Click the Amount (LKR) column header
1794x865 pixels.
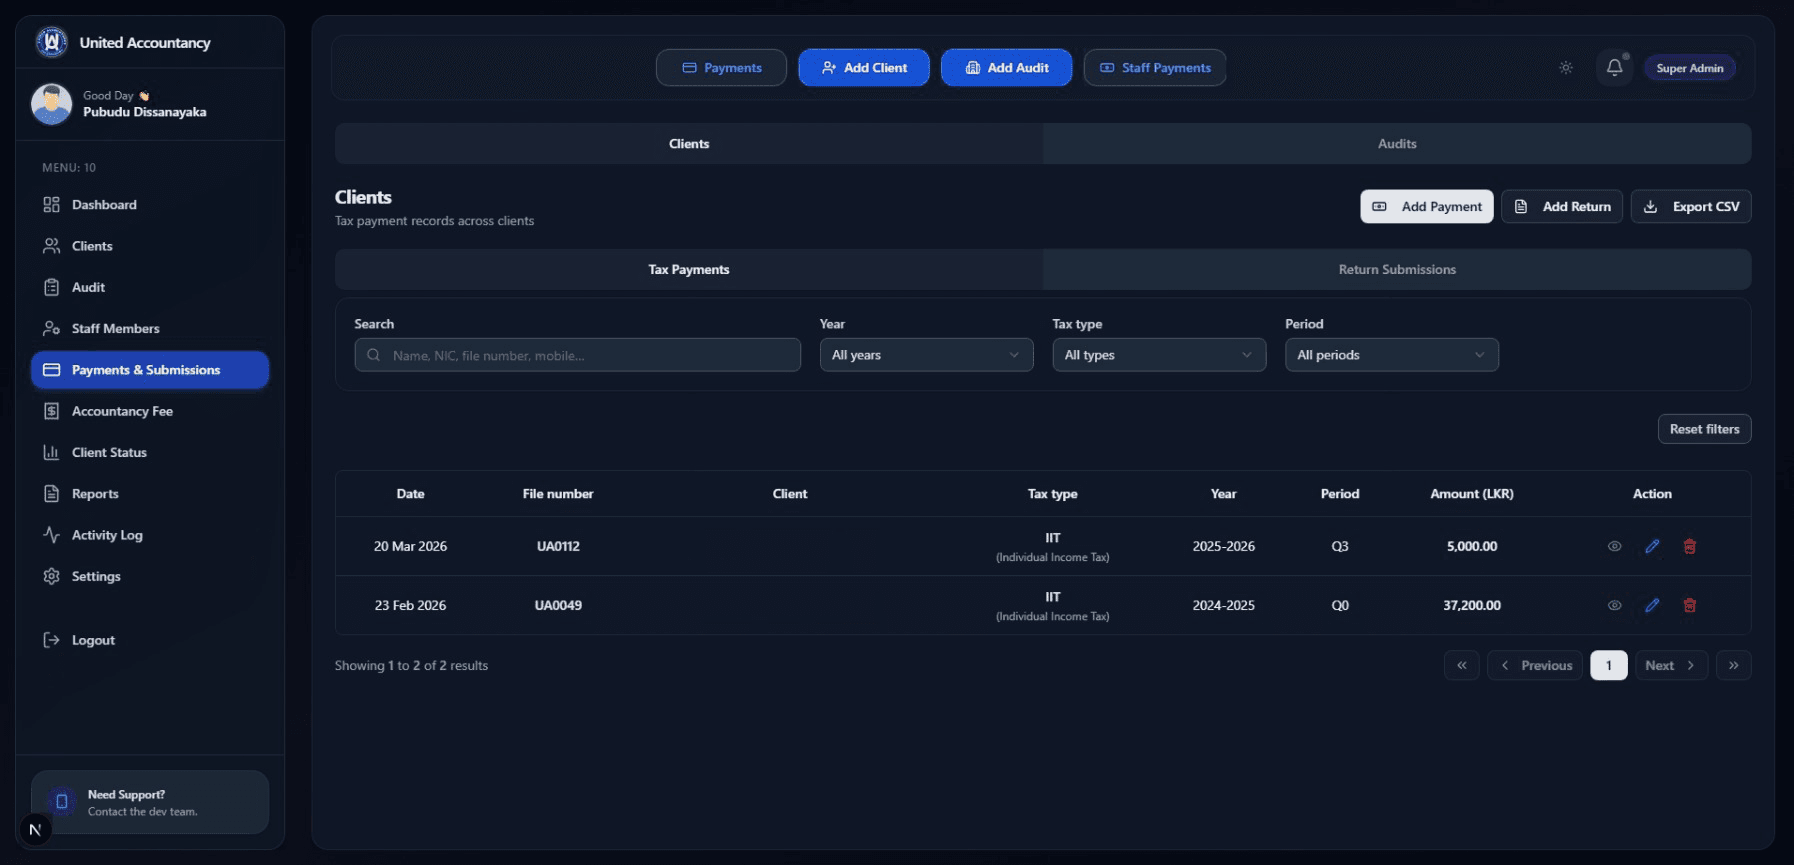click(1472, 494)
